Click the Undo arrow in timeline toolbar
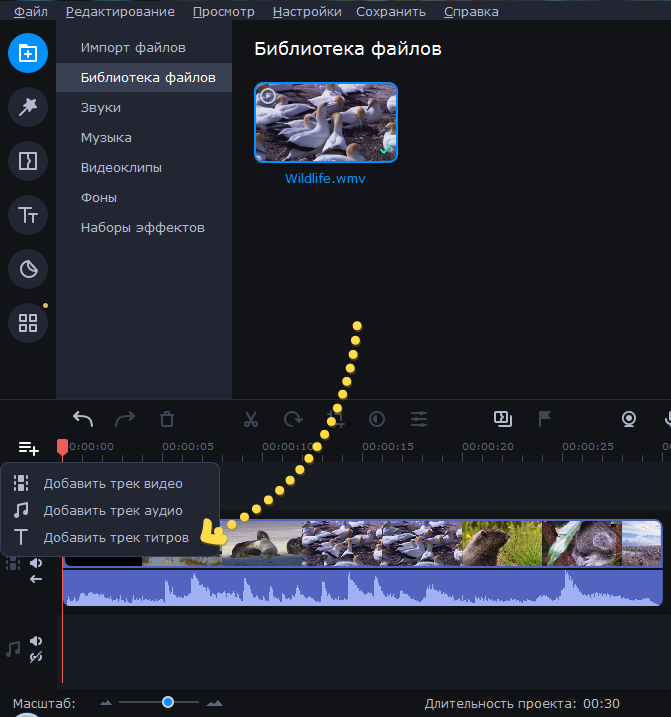 83,419
